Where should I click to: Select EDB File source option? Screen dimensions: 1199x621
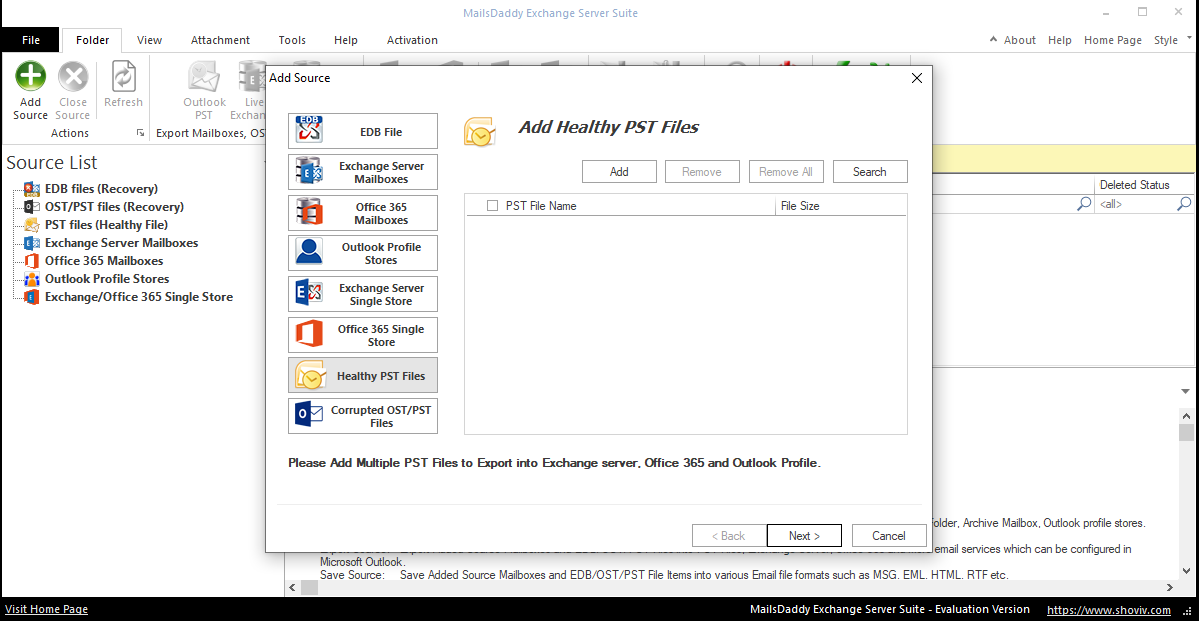pyautogui.click(x=363, y=131)
